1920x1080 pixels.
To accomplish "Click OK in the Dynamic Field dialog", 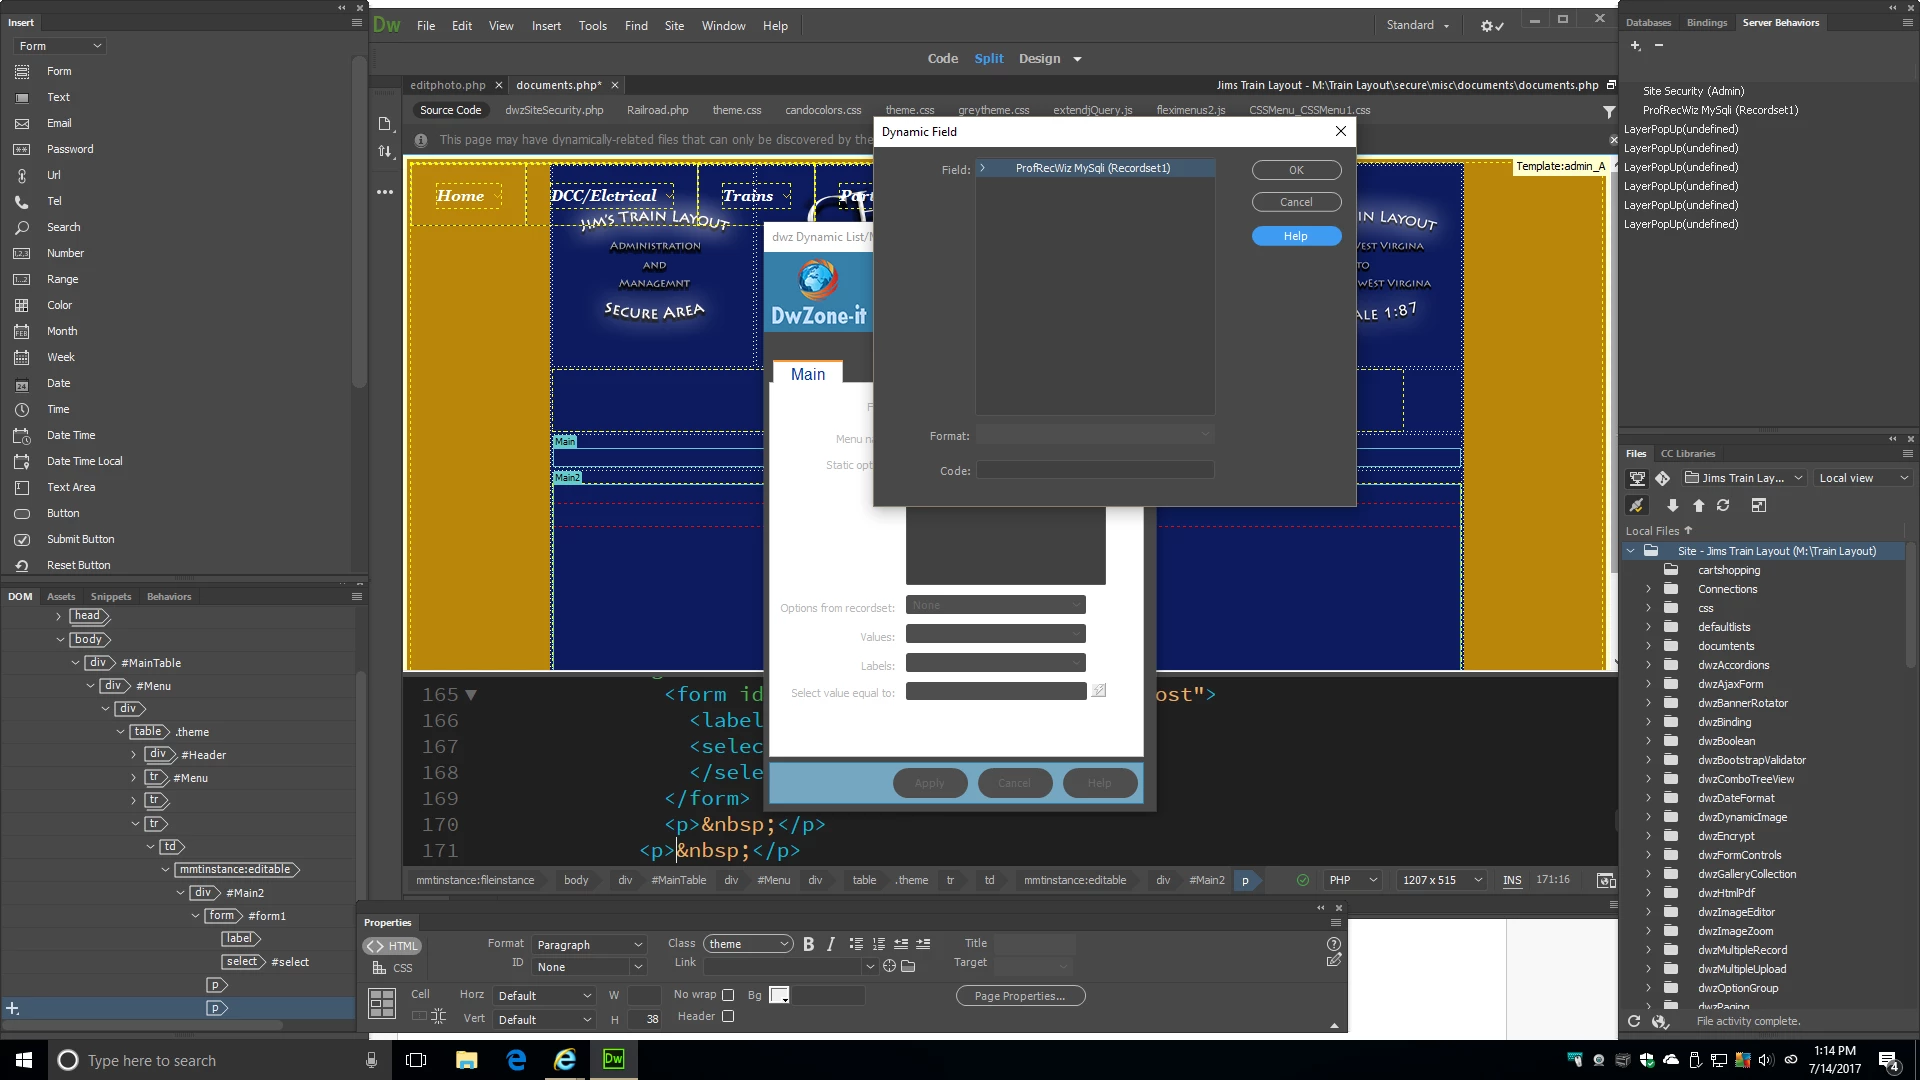I will pos(1296,170).
